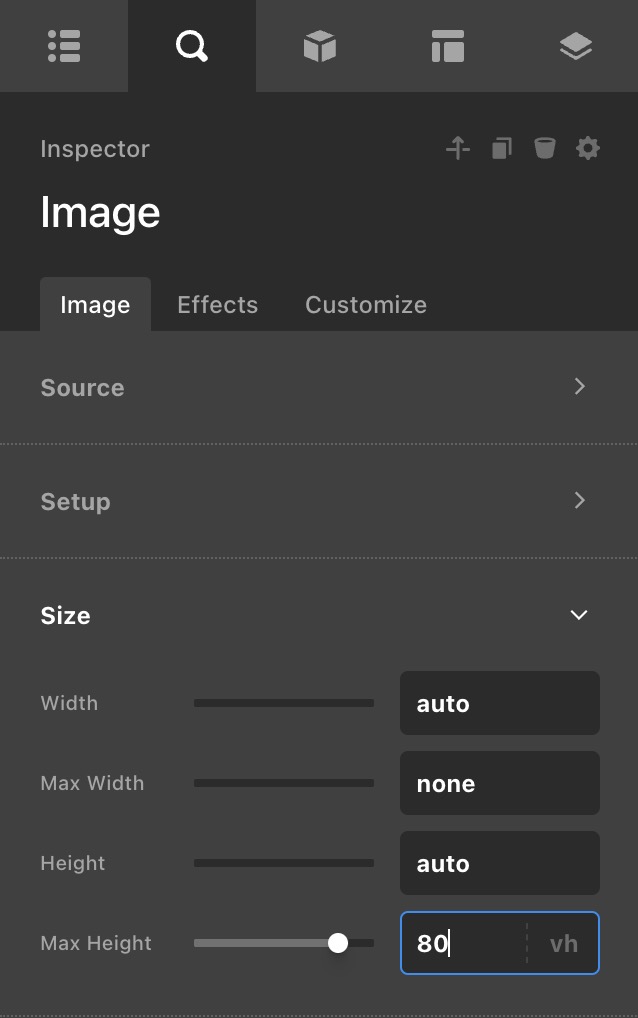Click the Width slider track
Screen dimensions: 638x1018
coord(283,703)
